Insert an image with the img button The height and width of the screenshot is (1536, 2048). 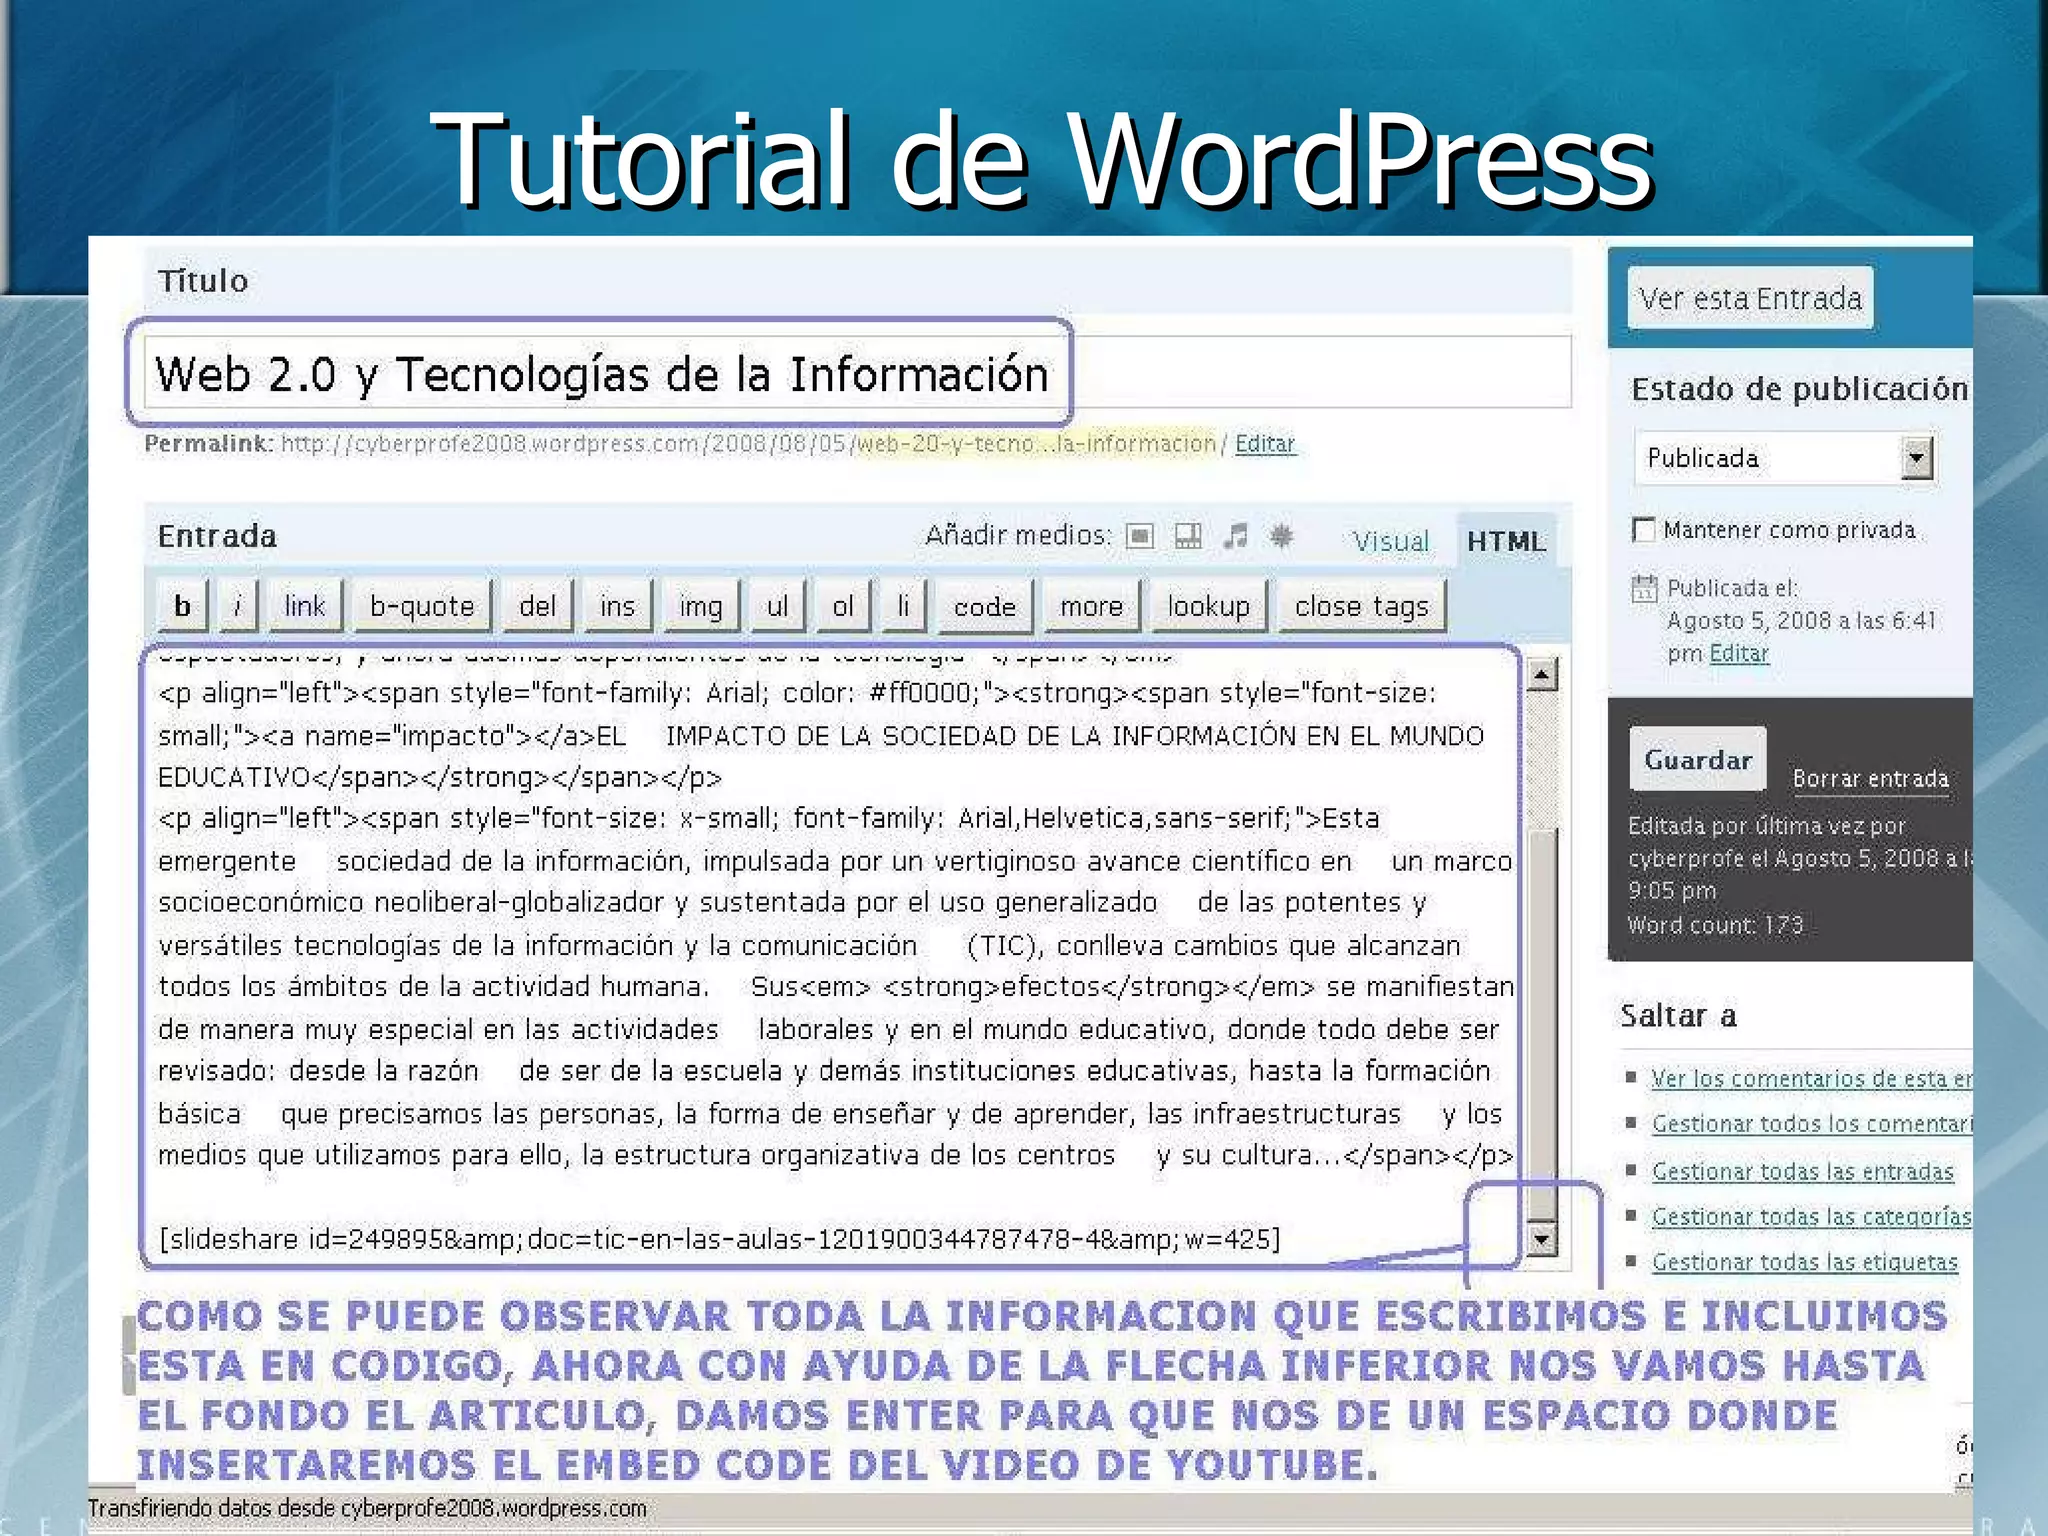coord(700,606)
